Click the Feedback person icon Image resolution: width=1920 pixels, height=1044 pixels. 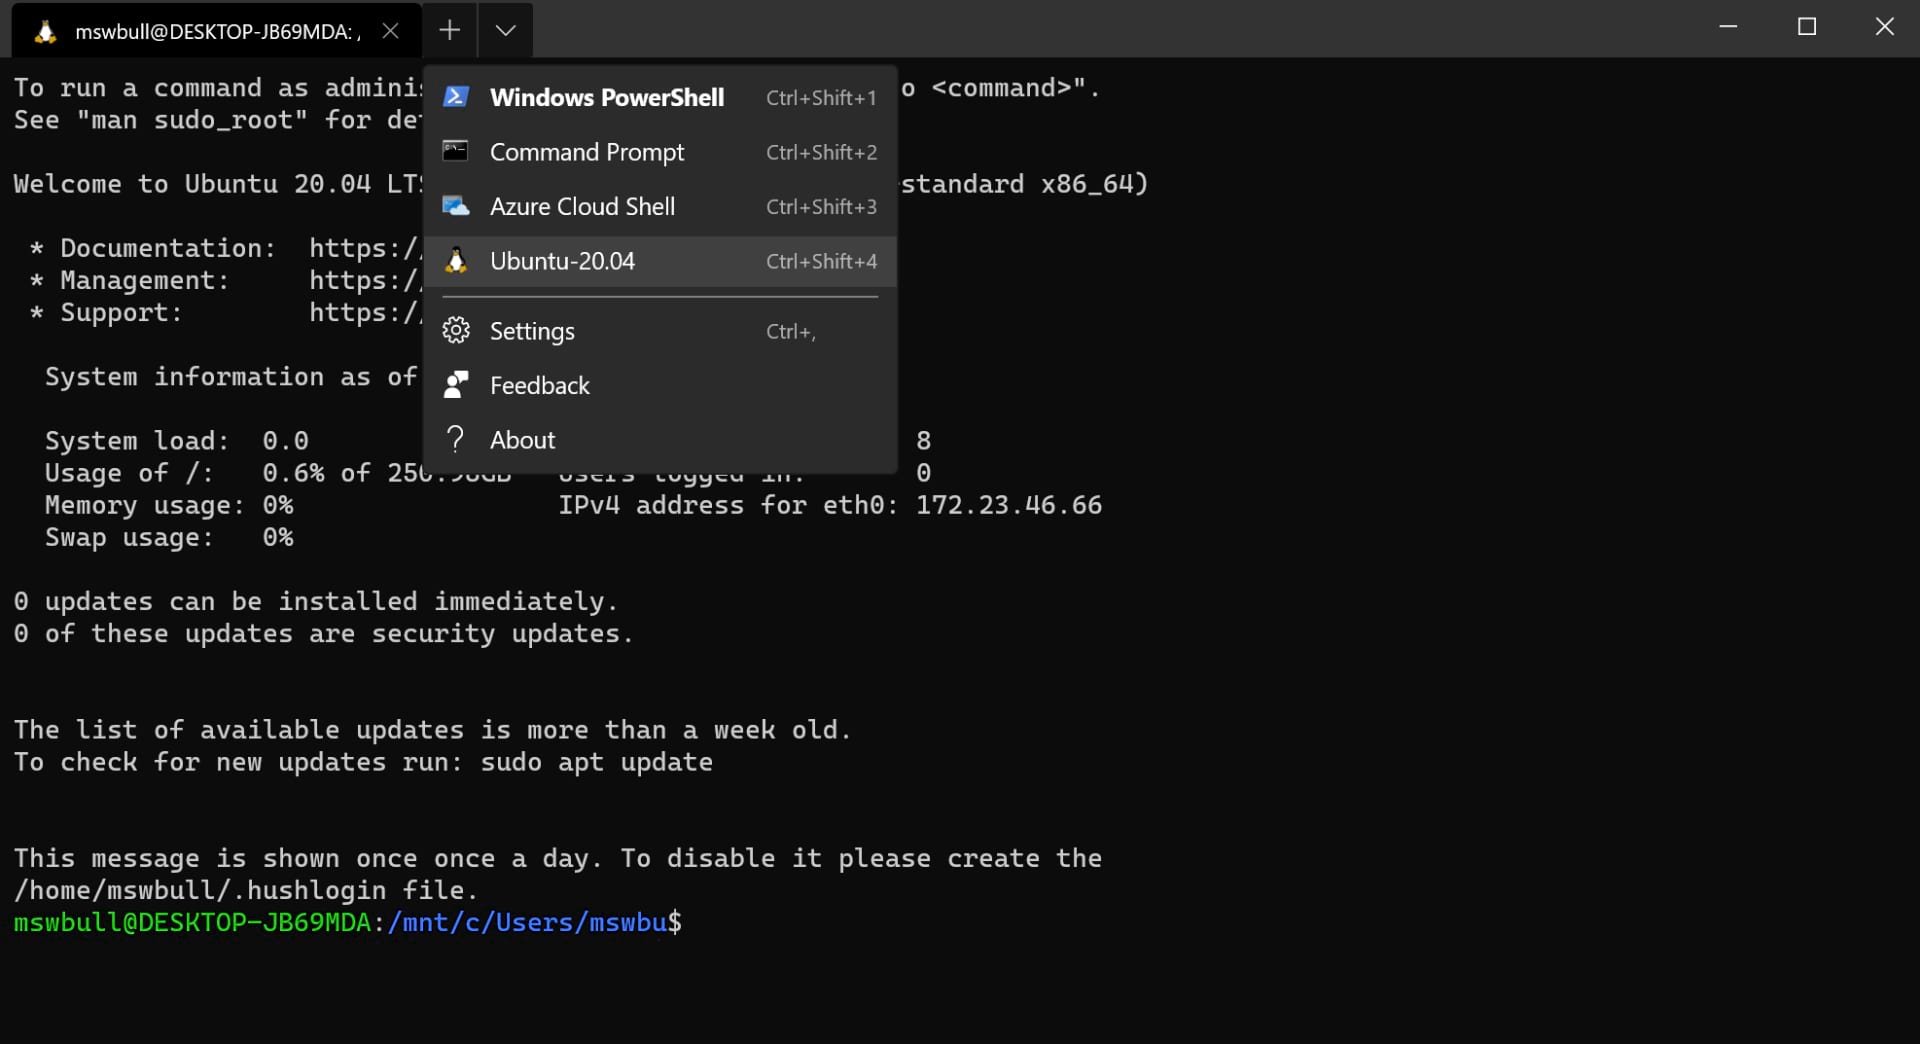tap(456, 384)
